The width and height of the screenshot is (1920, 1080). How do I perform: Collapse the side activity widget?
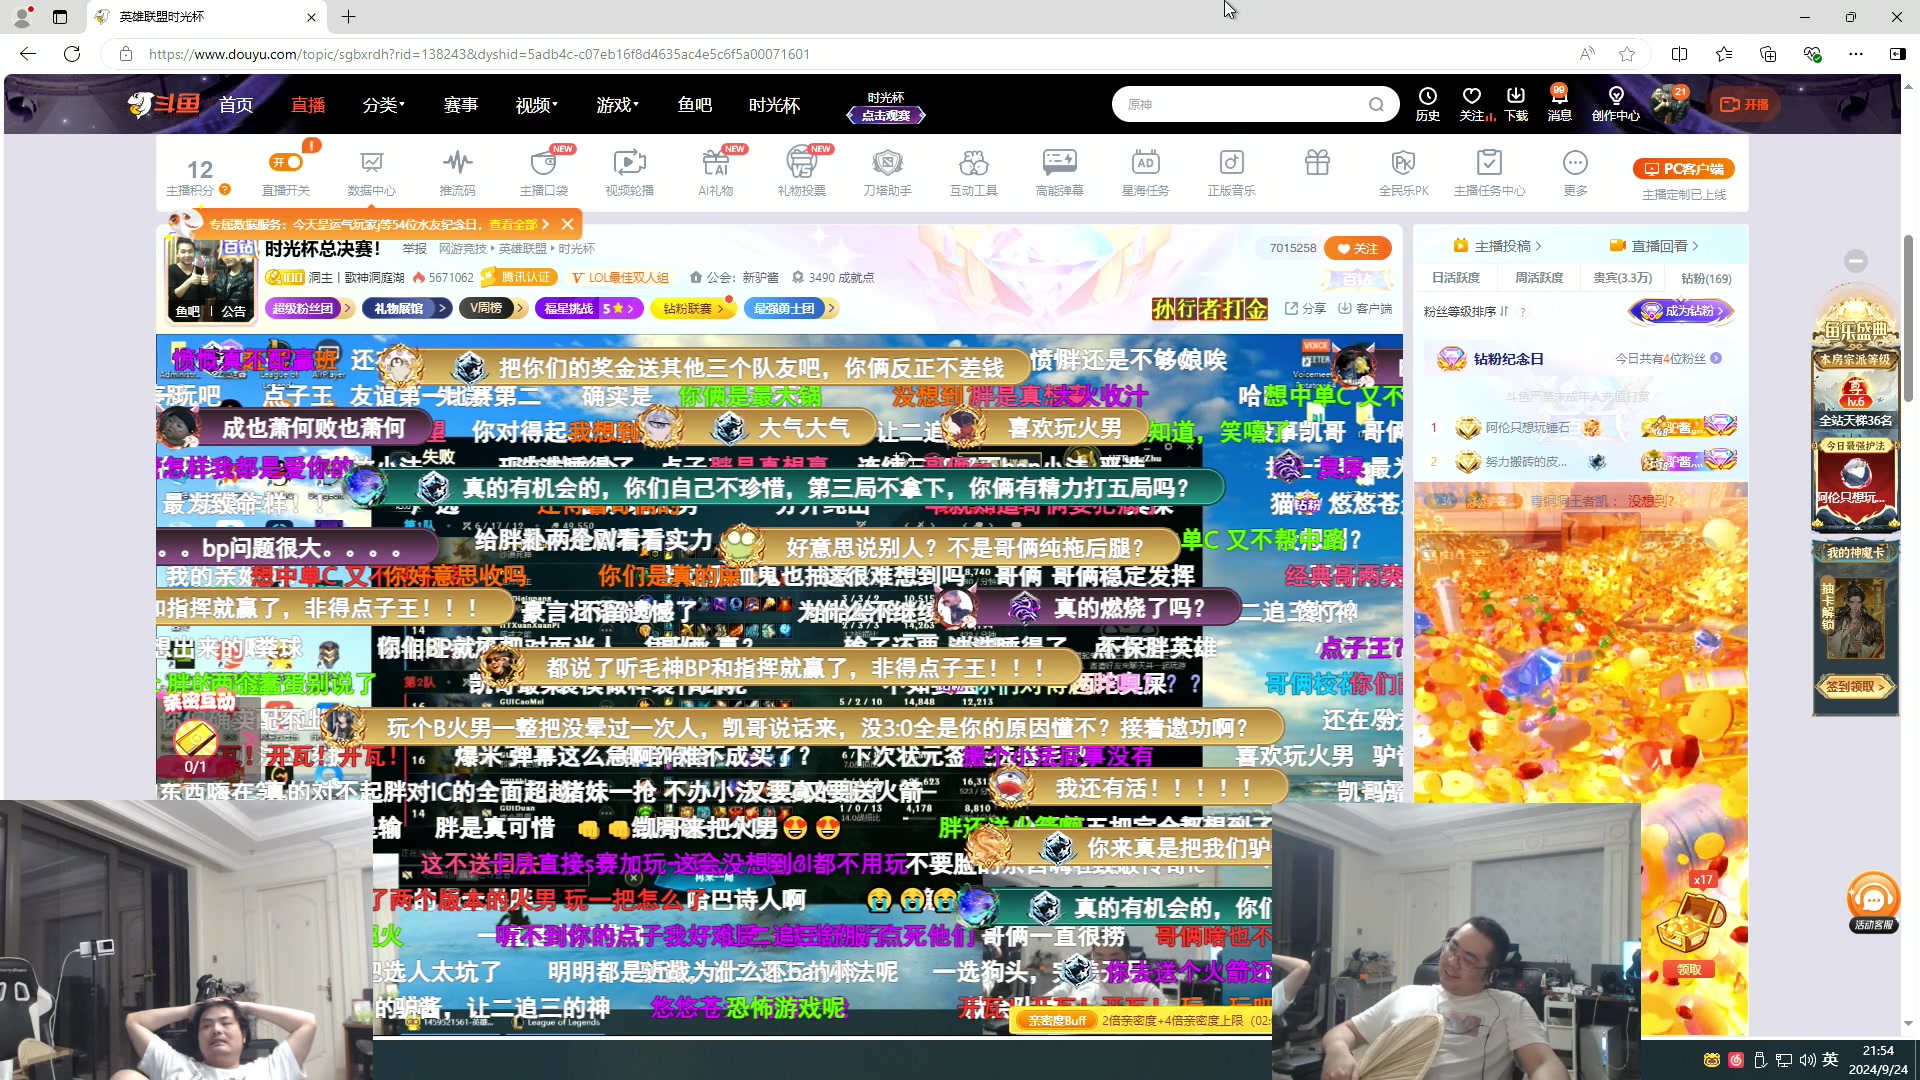click(x=1856, y=261)
